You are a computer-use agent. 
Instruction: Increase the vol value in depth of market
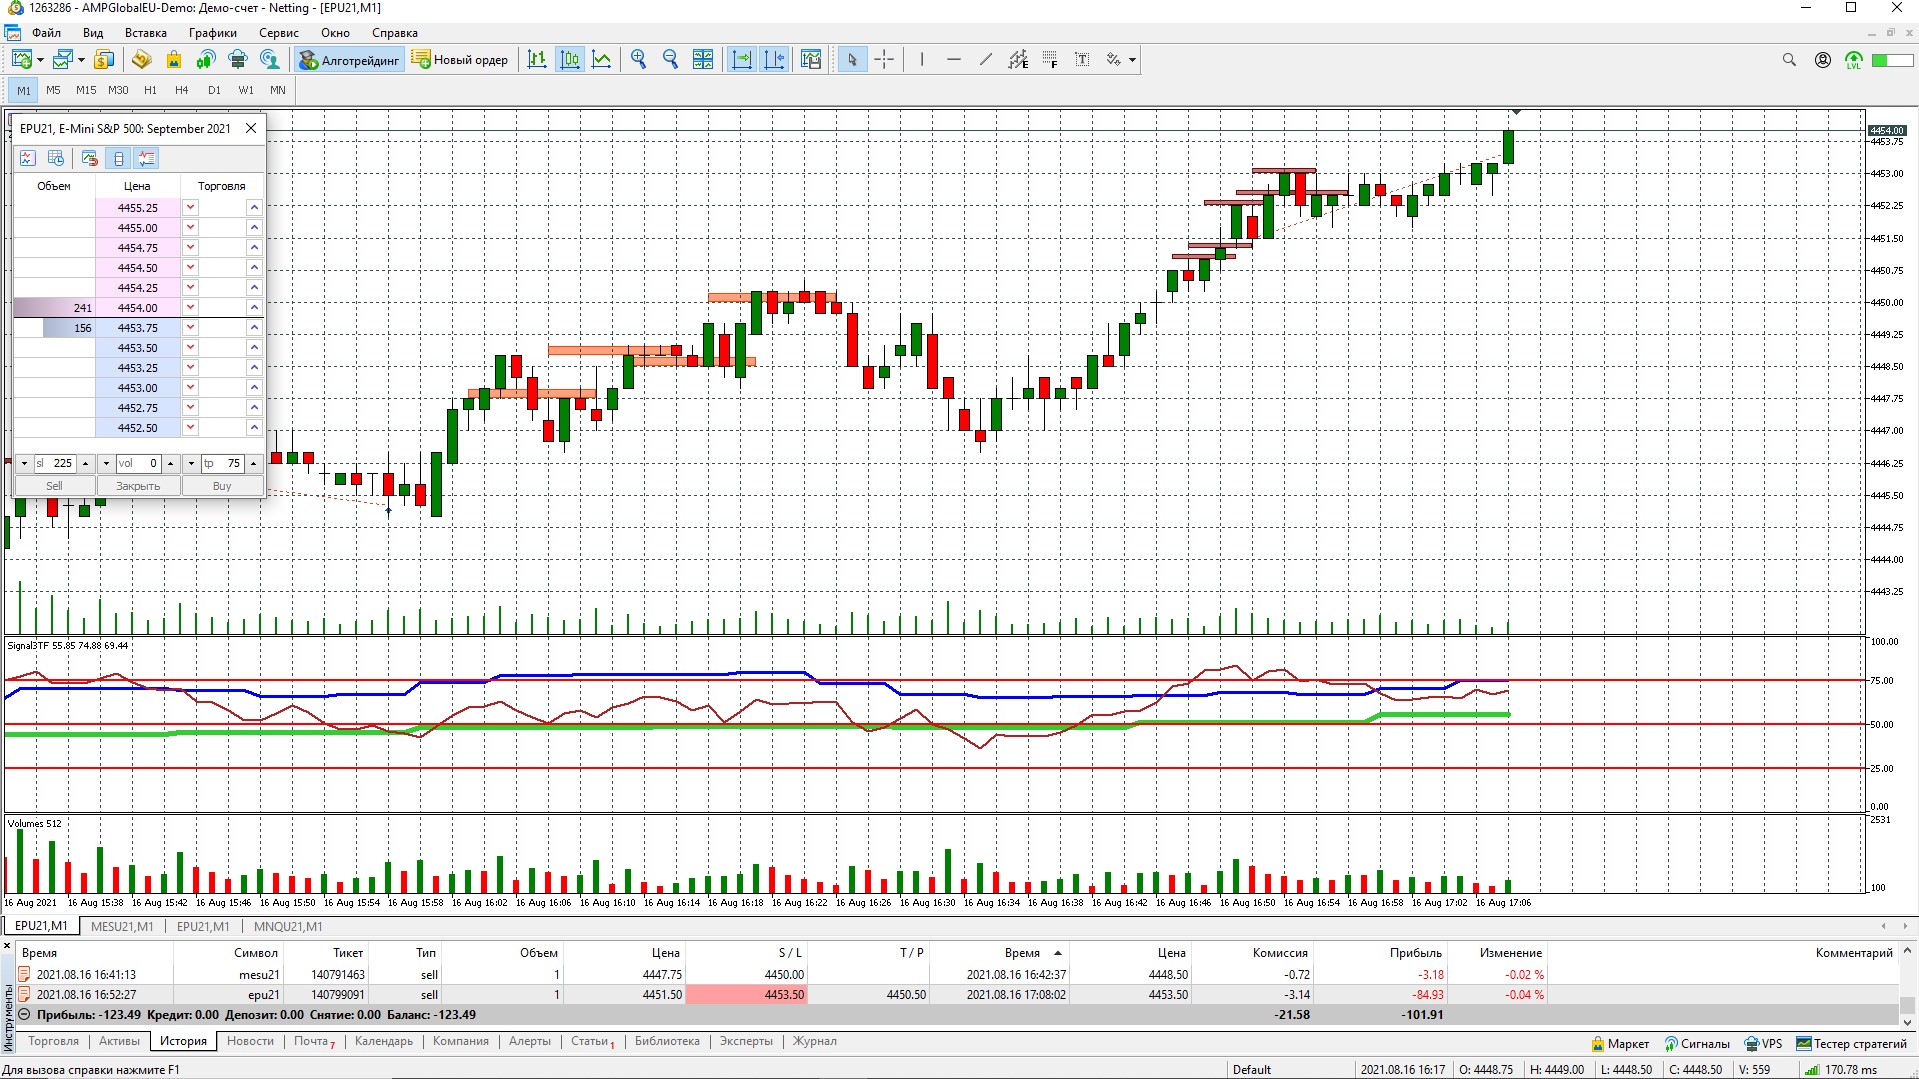point(171,463)
